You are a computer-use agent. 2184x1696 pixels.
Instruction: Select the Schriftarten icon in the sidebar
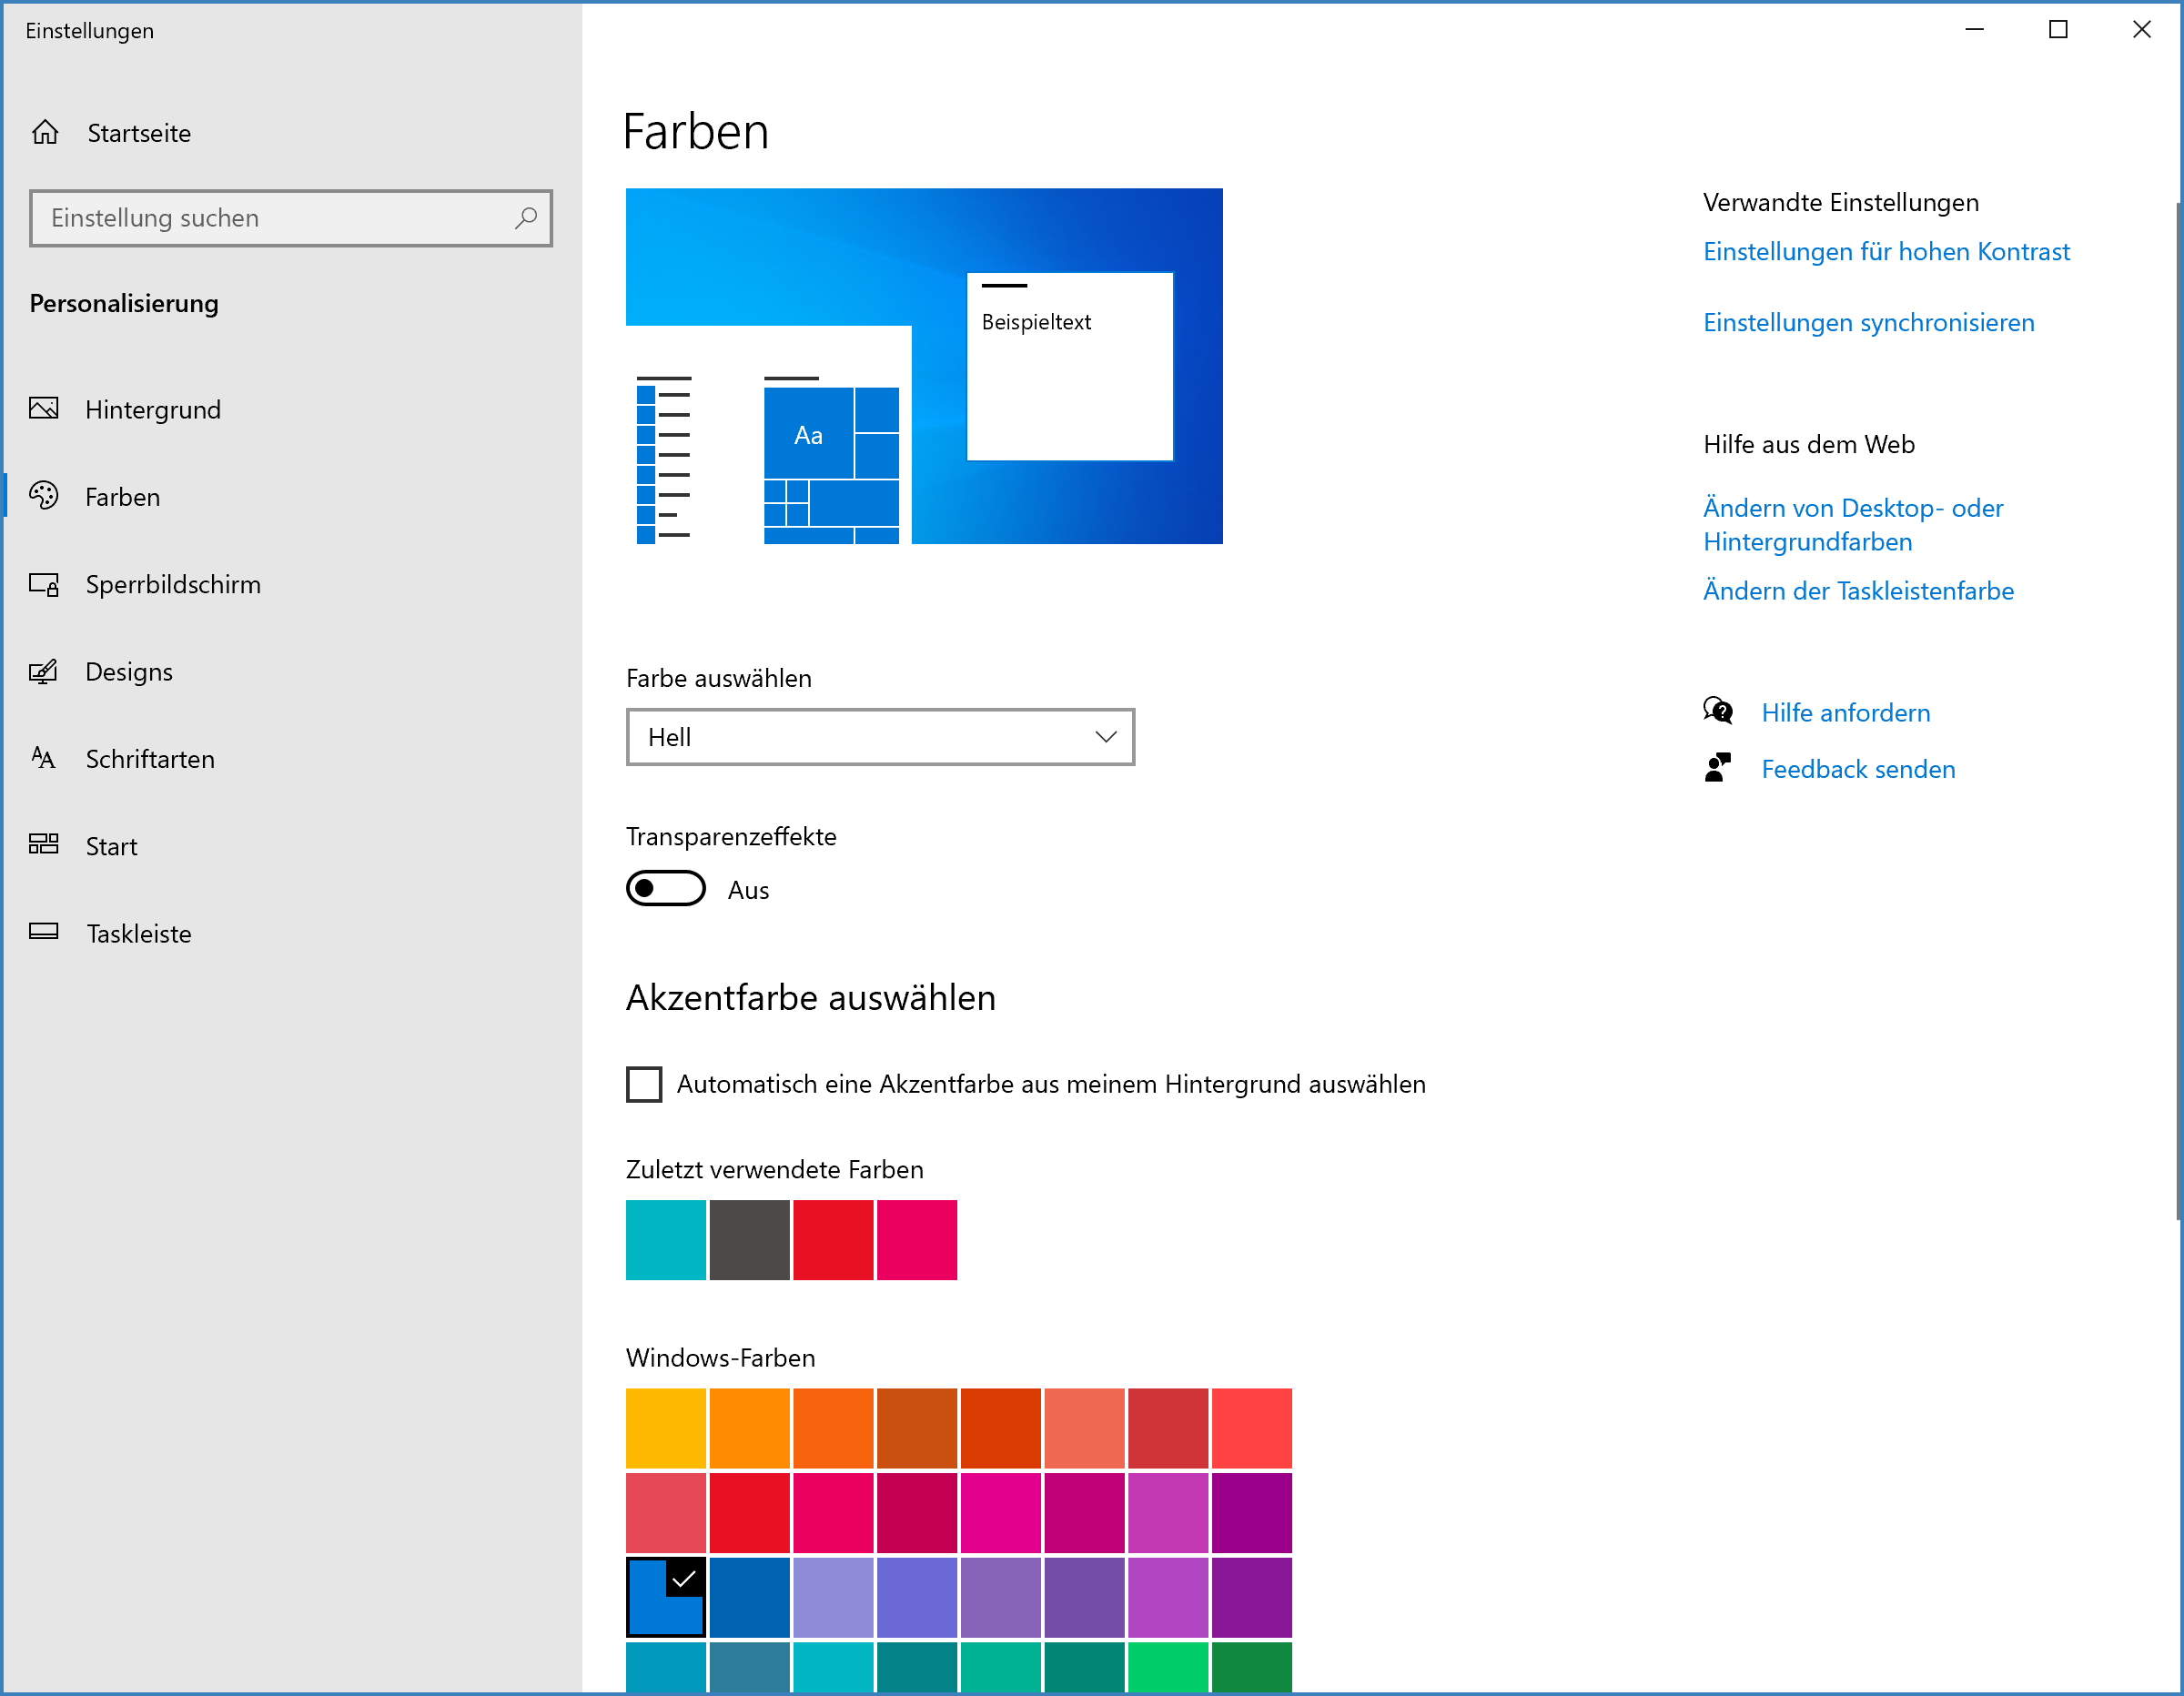(44, 759)
